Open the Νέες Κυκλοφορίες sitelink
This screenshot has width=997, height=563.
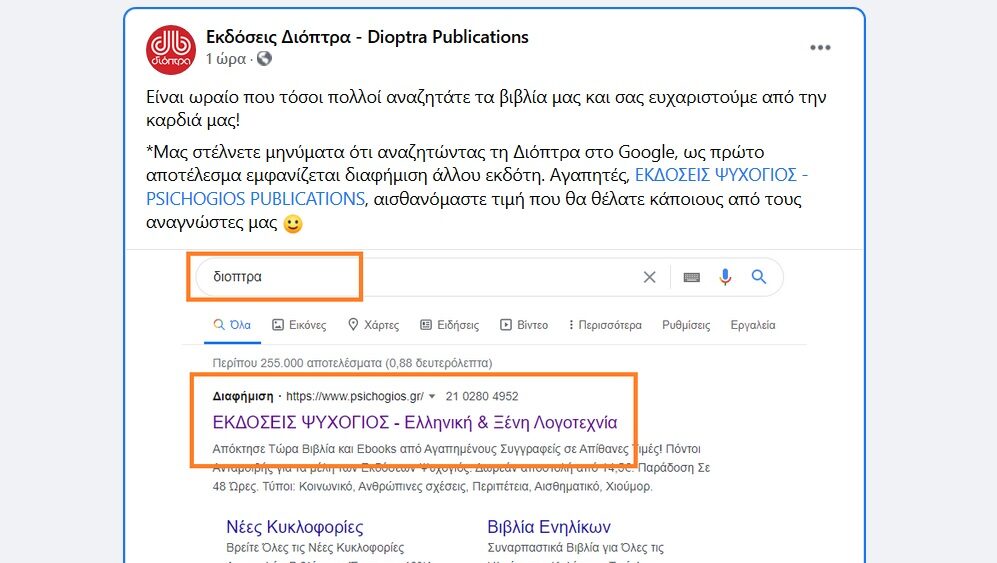[295, 527]
